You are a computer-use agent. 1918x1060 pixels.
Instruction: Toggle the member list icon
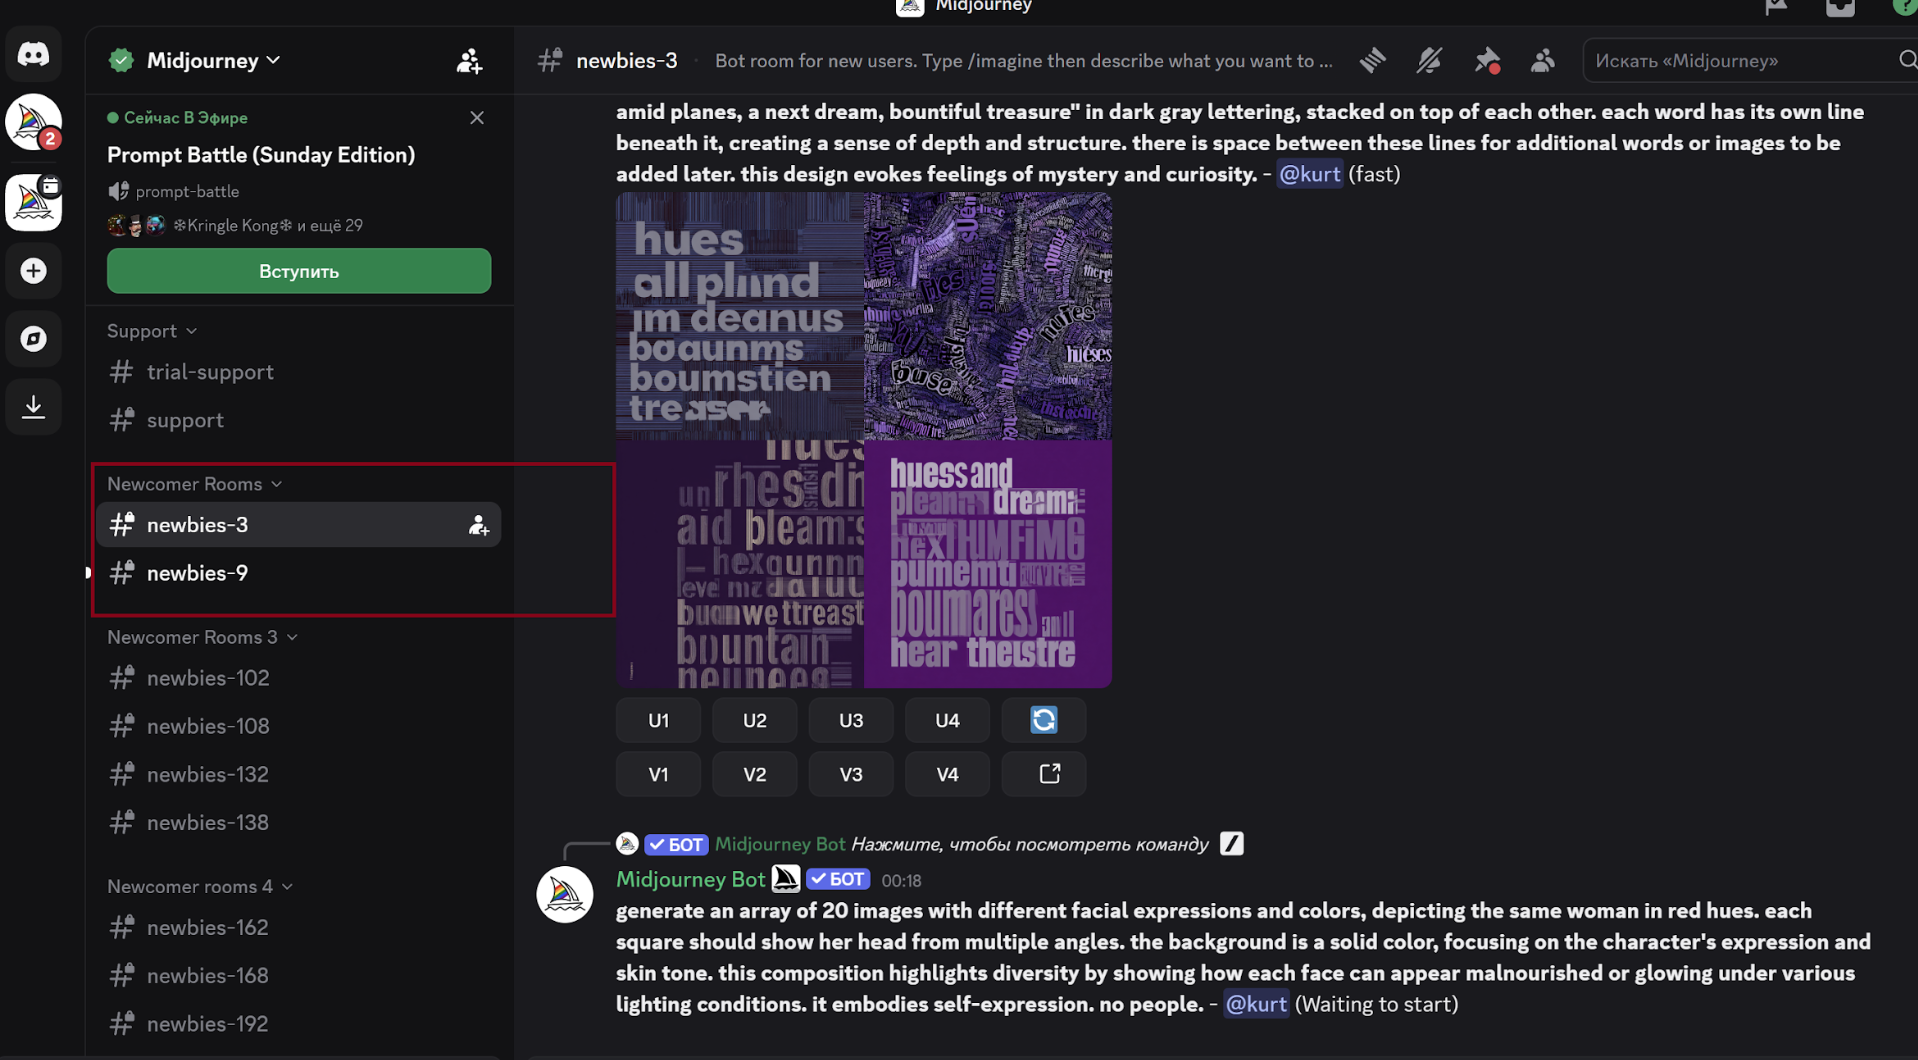[x=1543, y=61]
